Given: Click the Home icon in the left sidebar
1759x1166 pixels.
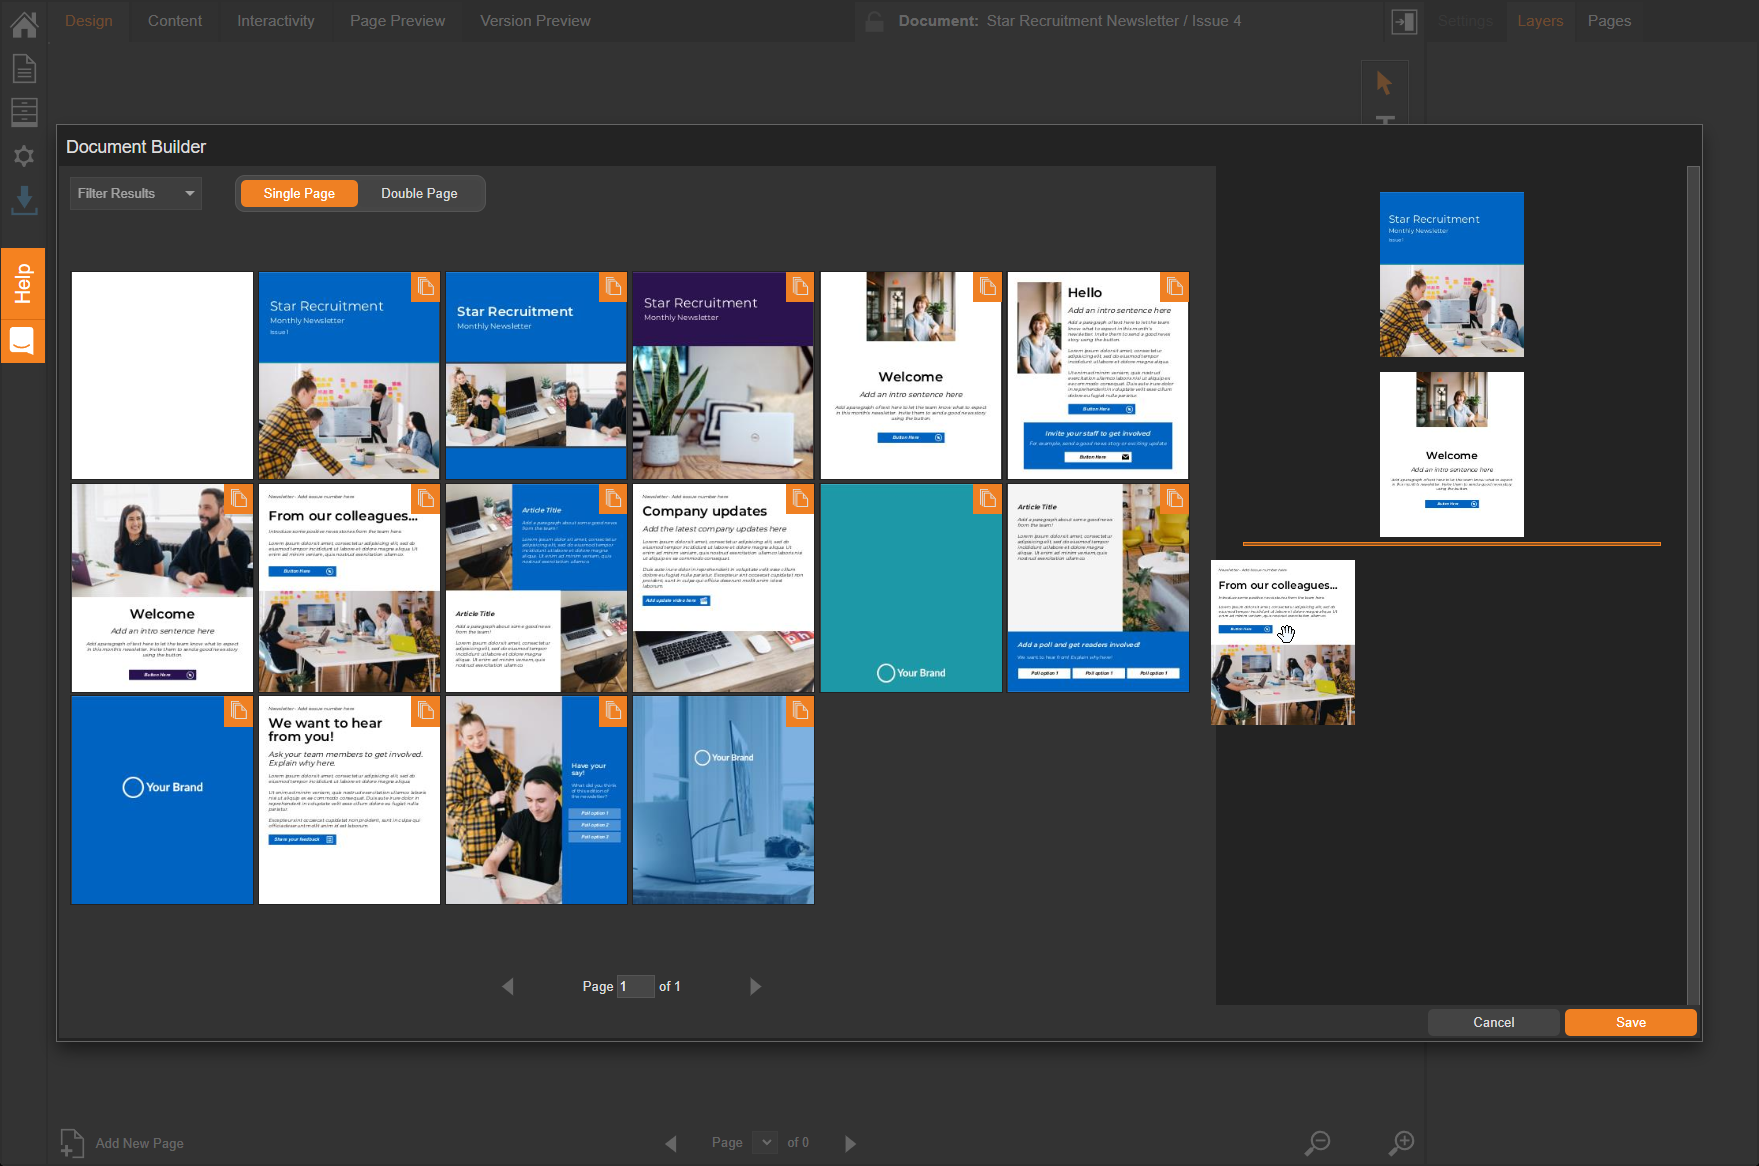Looking at the screenshot, I should [x=24, y=24].
